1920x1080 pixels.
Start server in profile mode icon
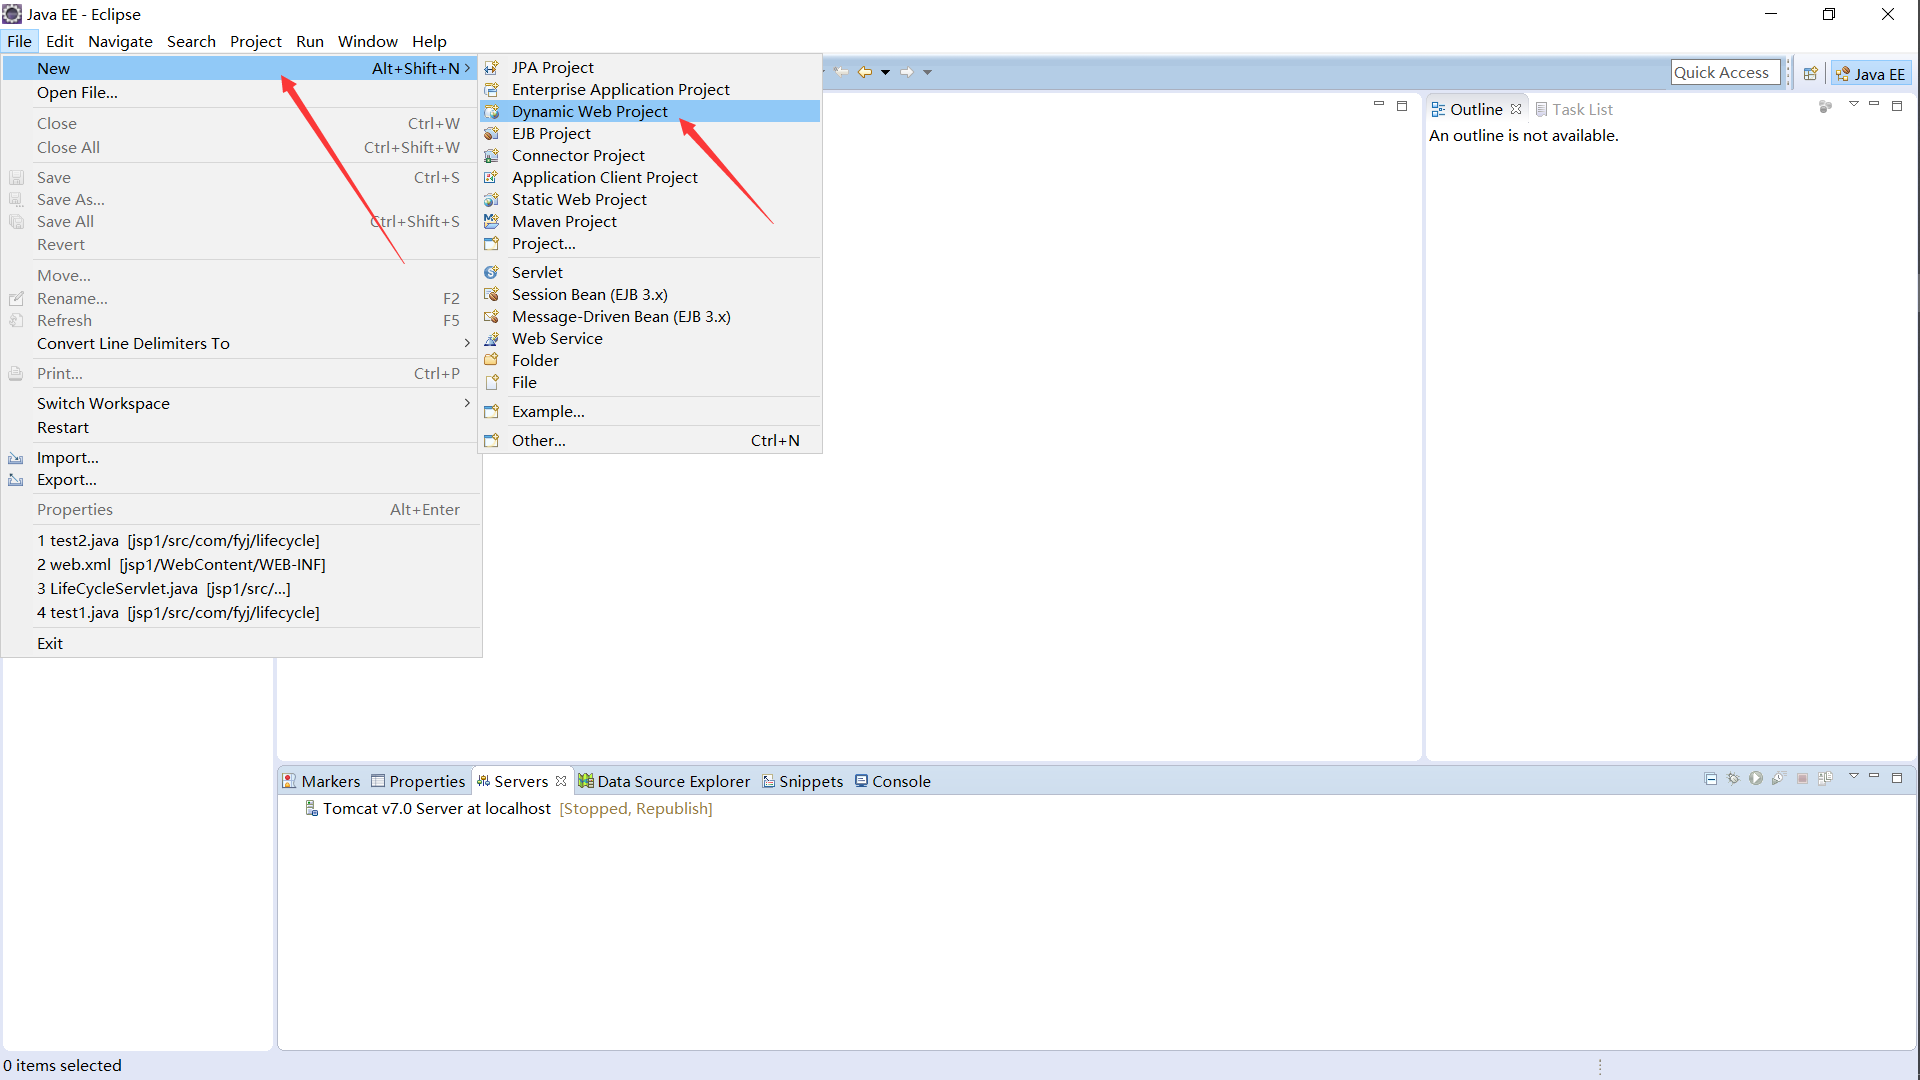click(x=1778, y=778)
